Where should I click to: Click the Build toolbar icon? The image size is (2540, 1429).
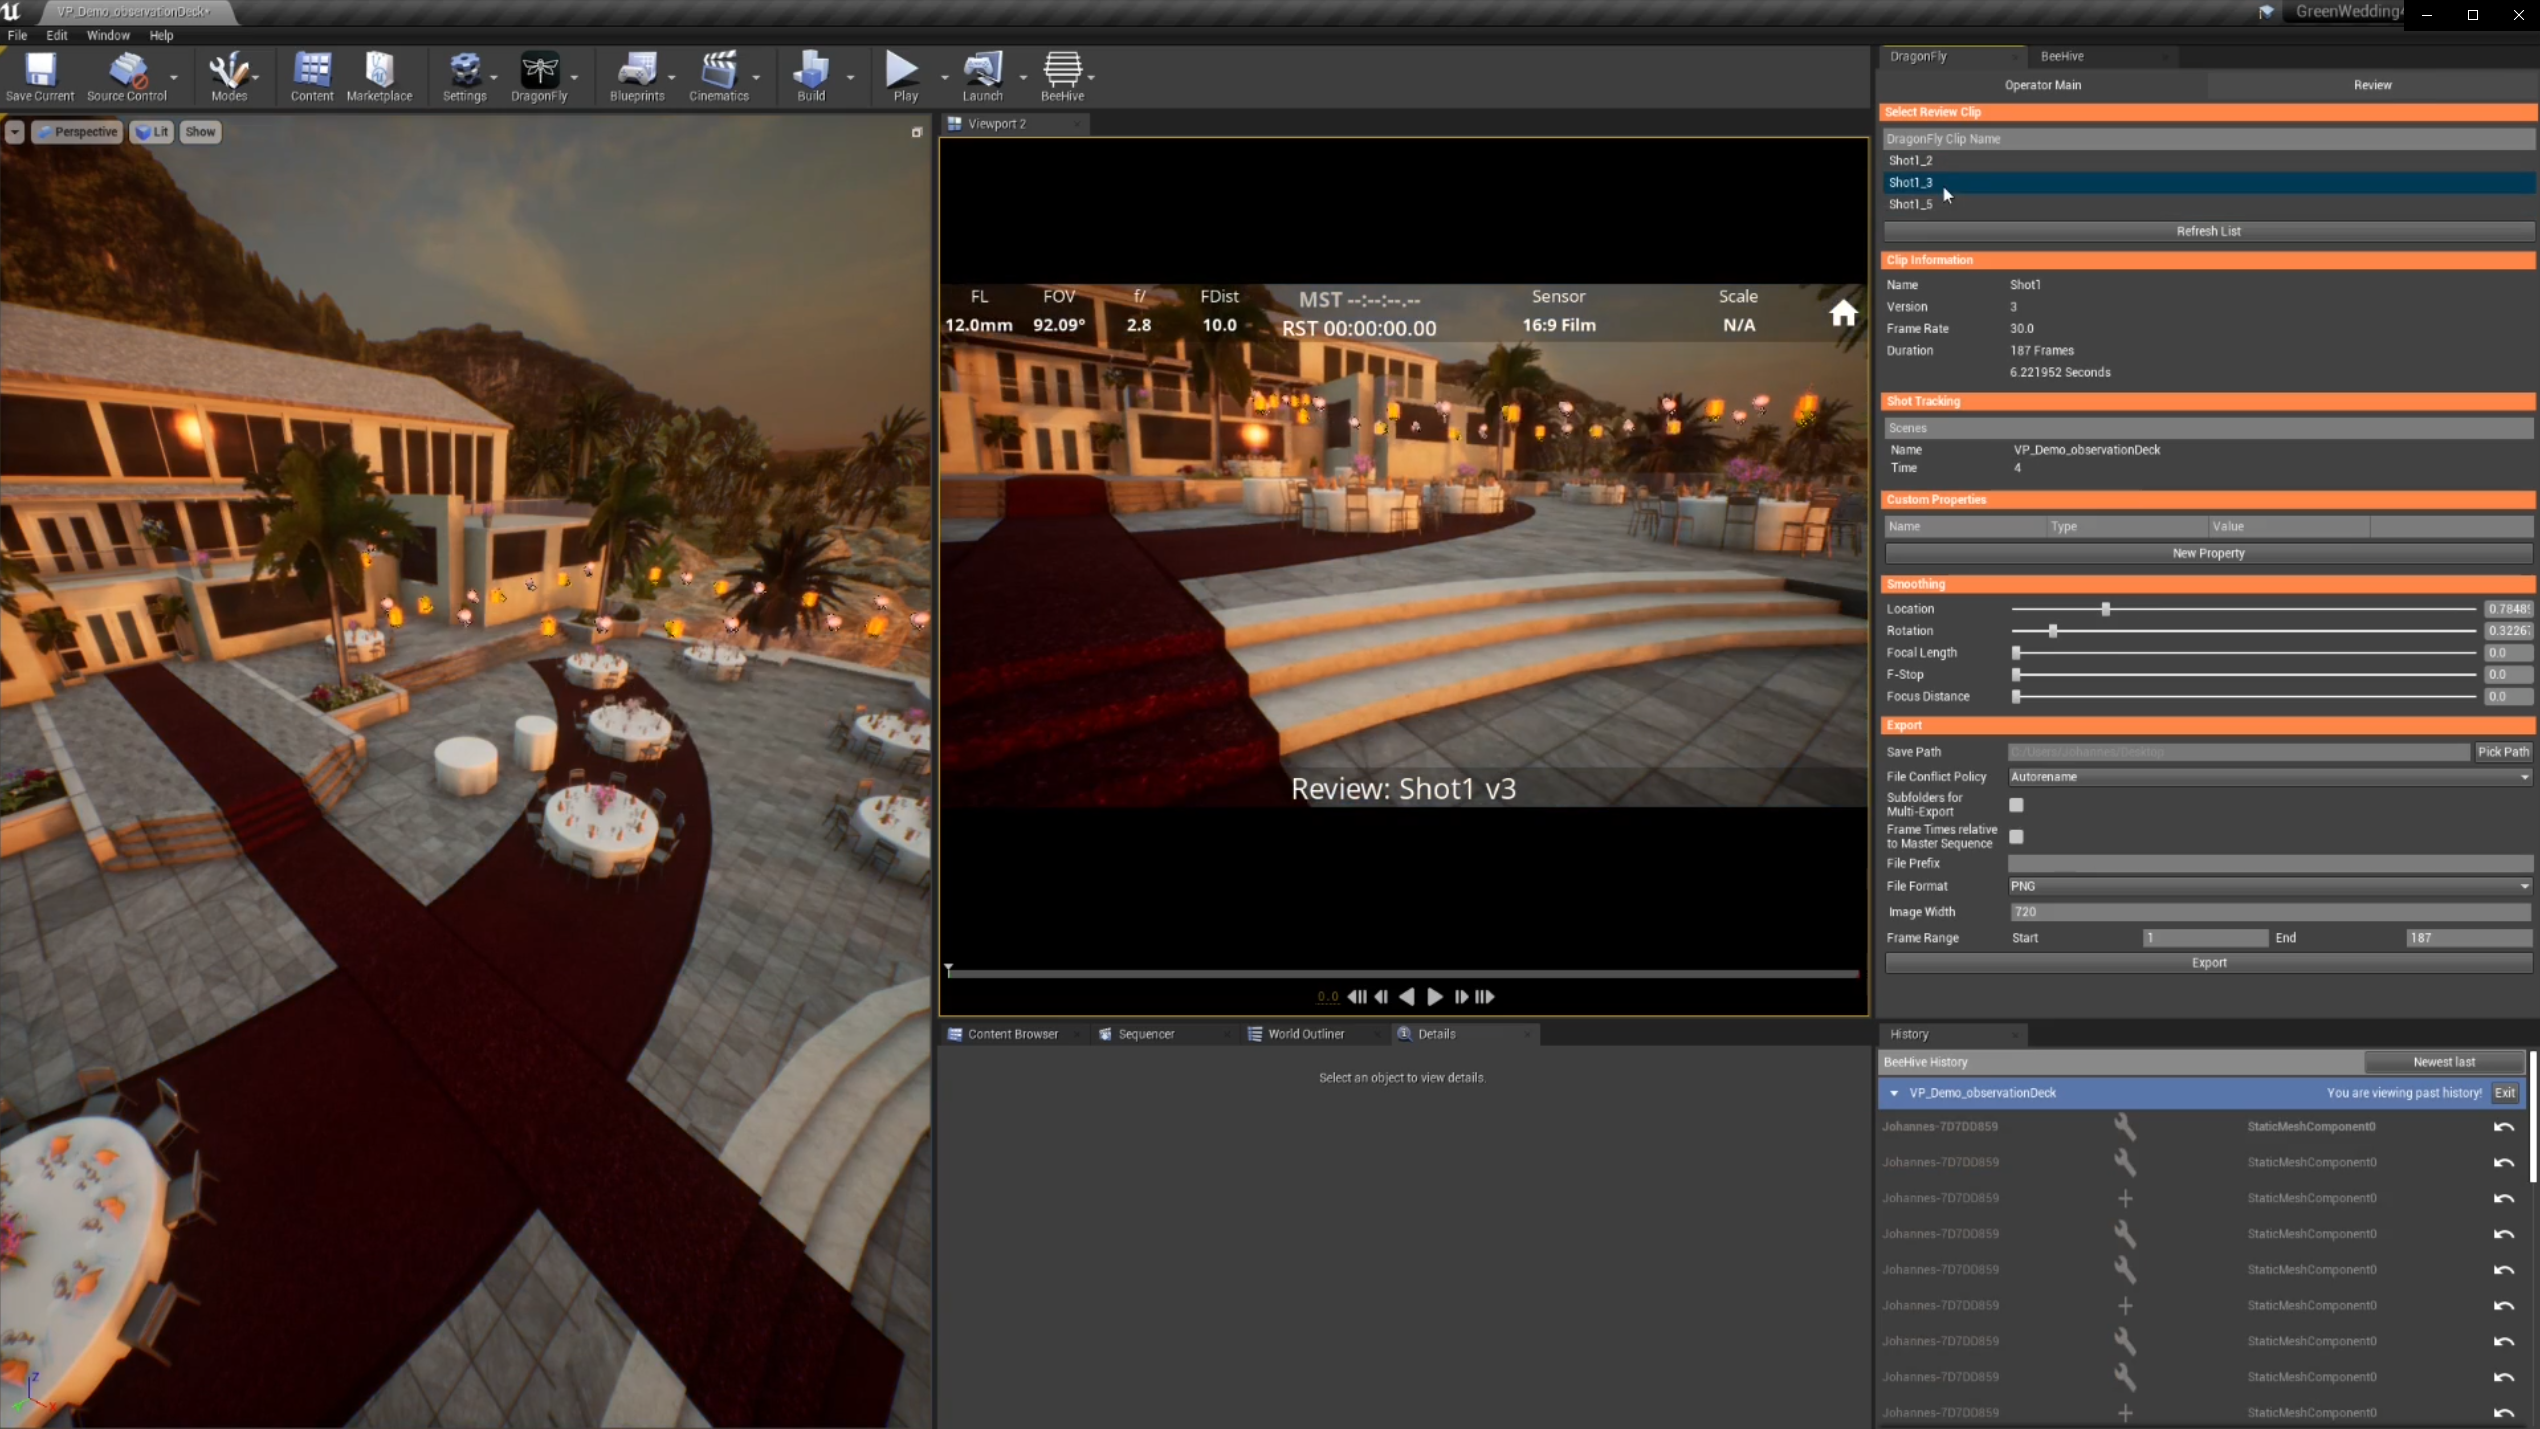[811, 76]
